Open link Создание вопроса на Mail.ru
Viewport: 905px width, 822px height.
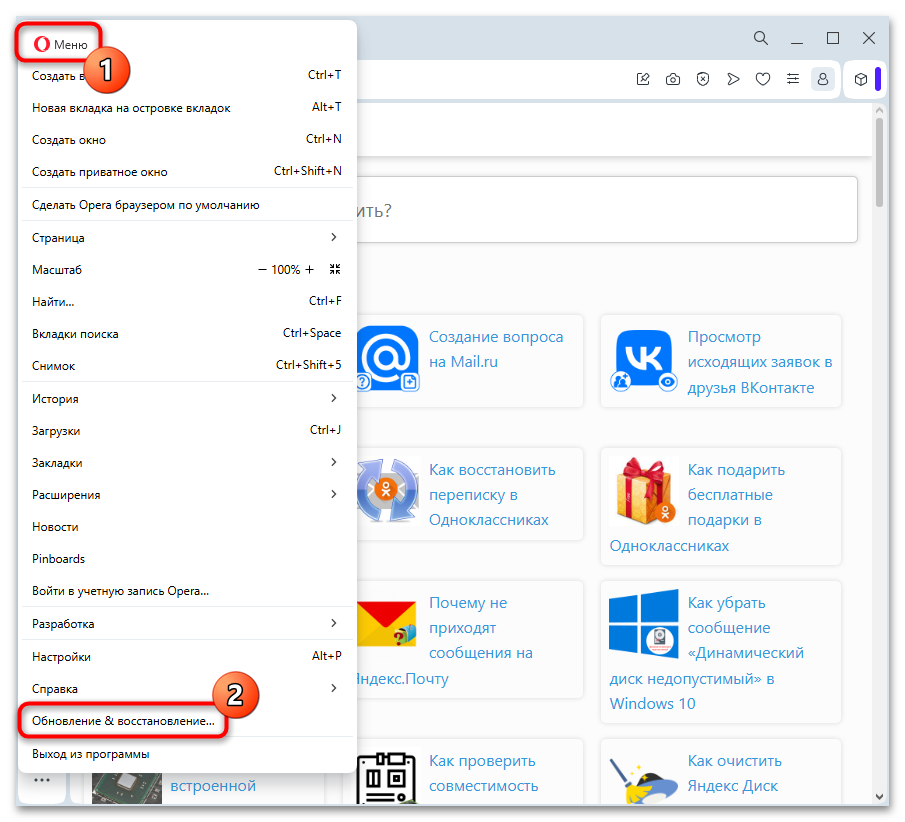coord(496,349)
